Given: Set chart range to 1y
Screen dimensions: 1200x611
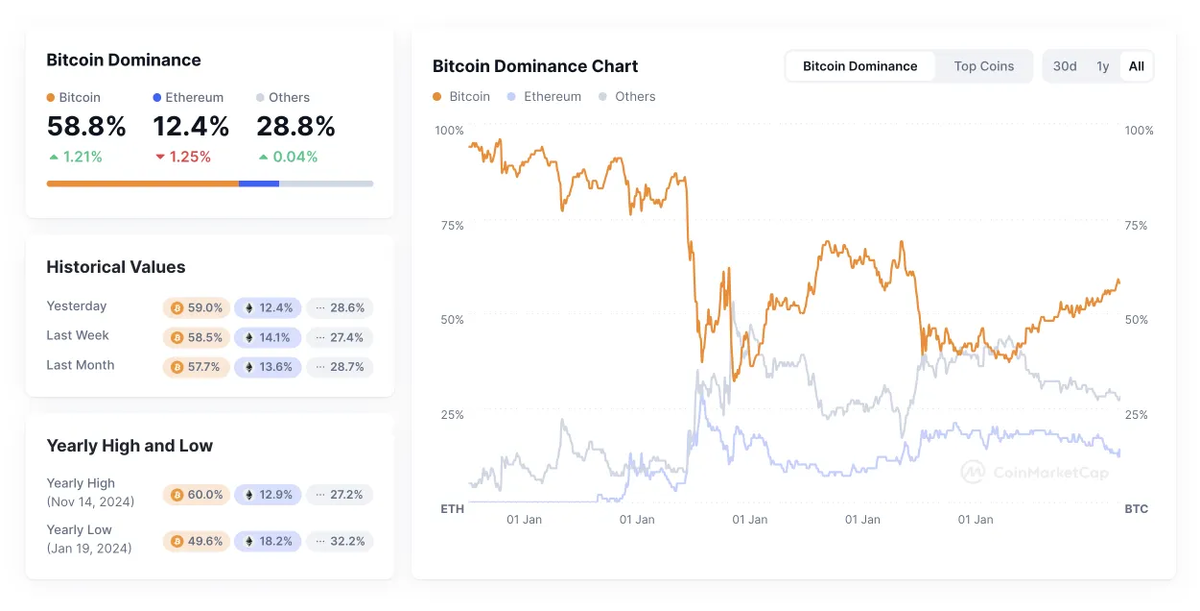Looking at the screenshot, I should (1102, 66).
